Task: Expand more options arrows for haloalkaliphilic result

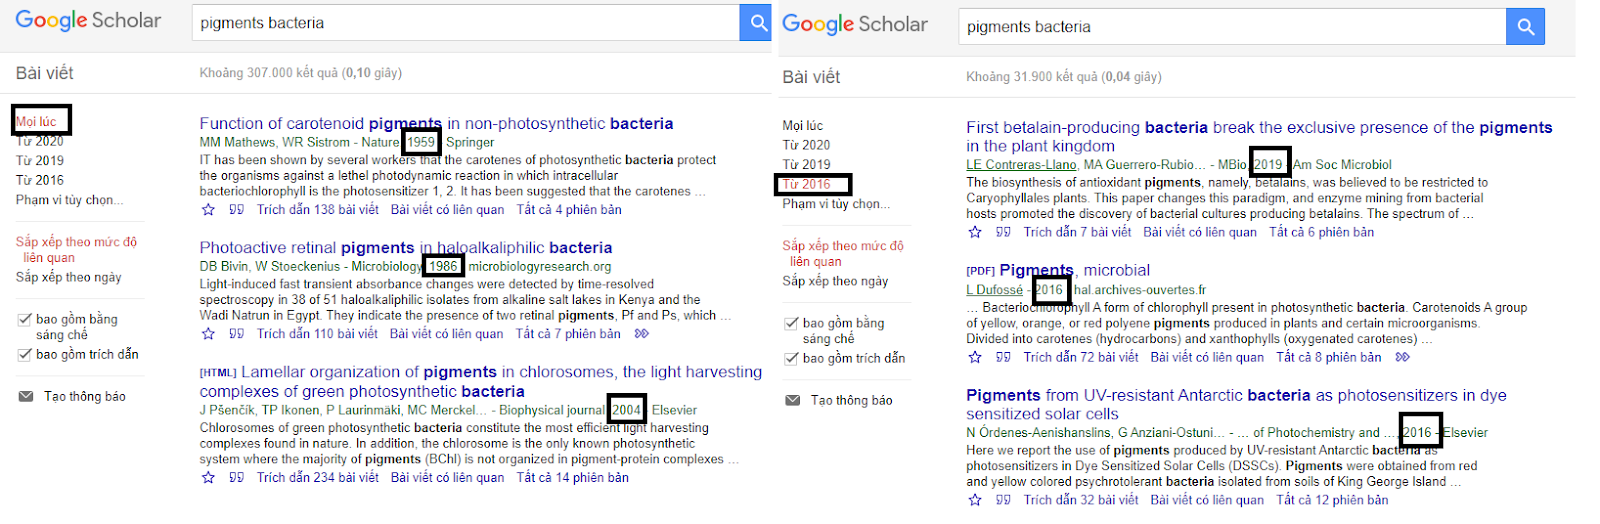Action: click(642, 334)
